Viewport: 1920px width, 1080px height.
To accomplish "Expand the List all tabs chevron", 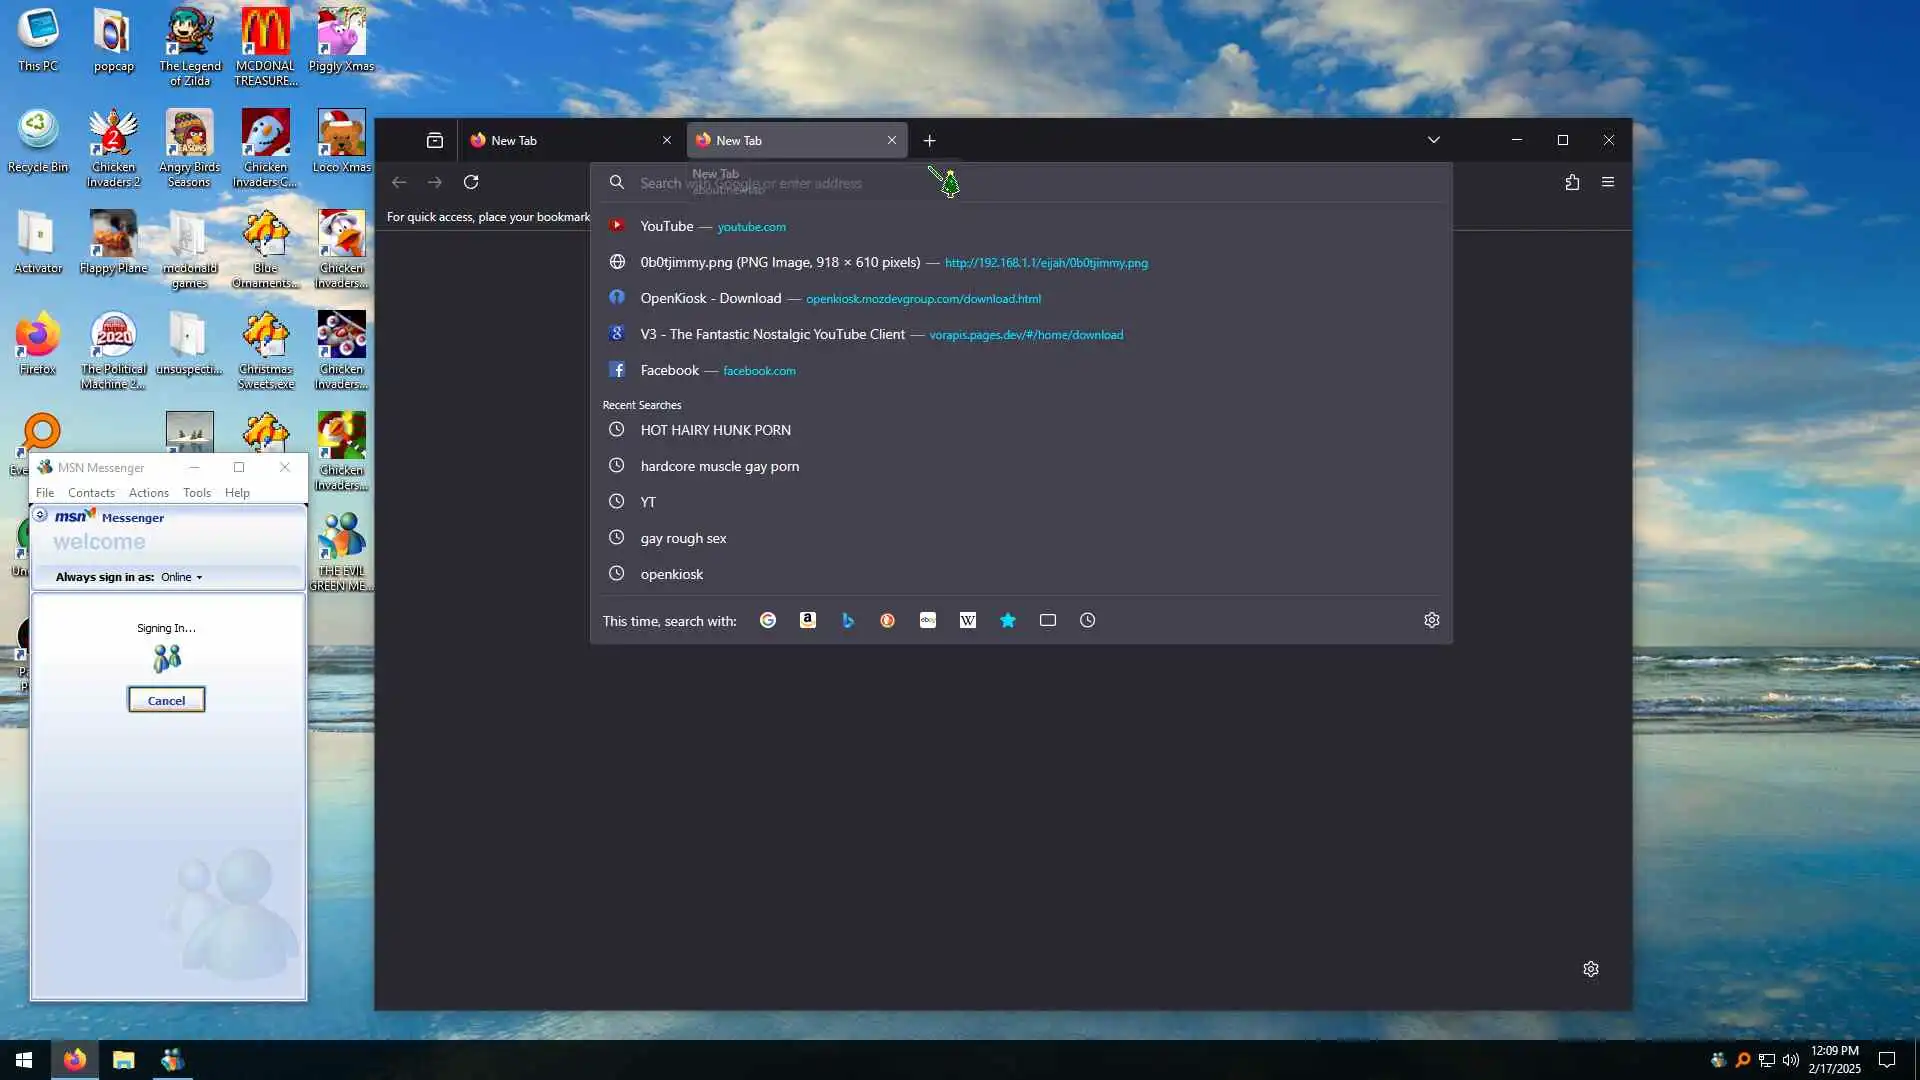I will tap(1433, 140).
